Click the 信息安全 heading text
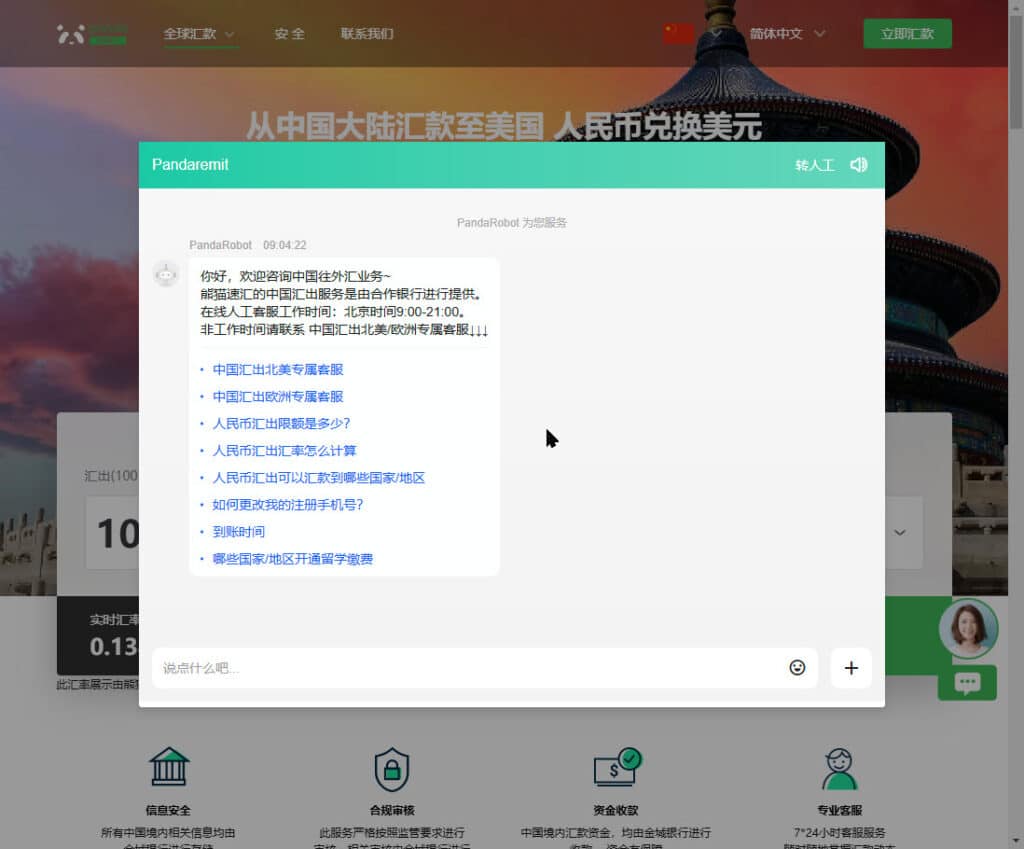Screen dimensions: 1024x849 click(x=168, y=810)
